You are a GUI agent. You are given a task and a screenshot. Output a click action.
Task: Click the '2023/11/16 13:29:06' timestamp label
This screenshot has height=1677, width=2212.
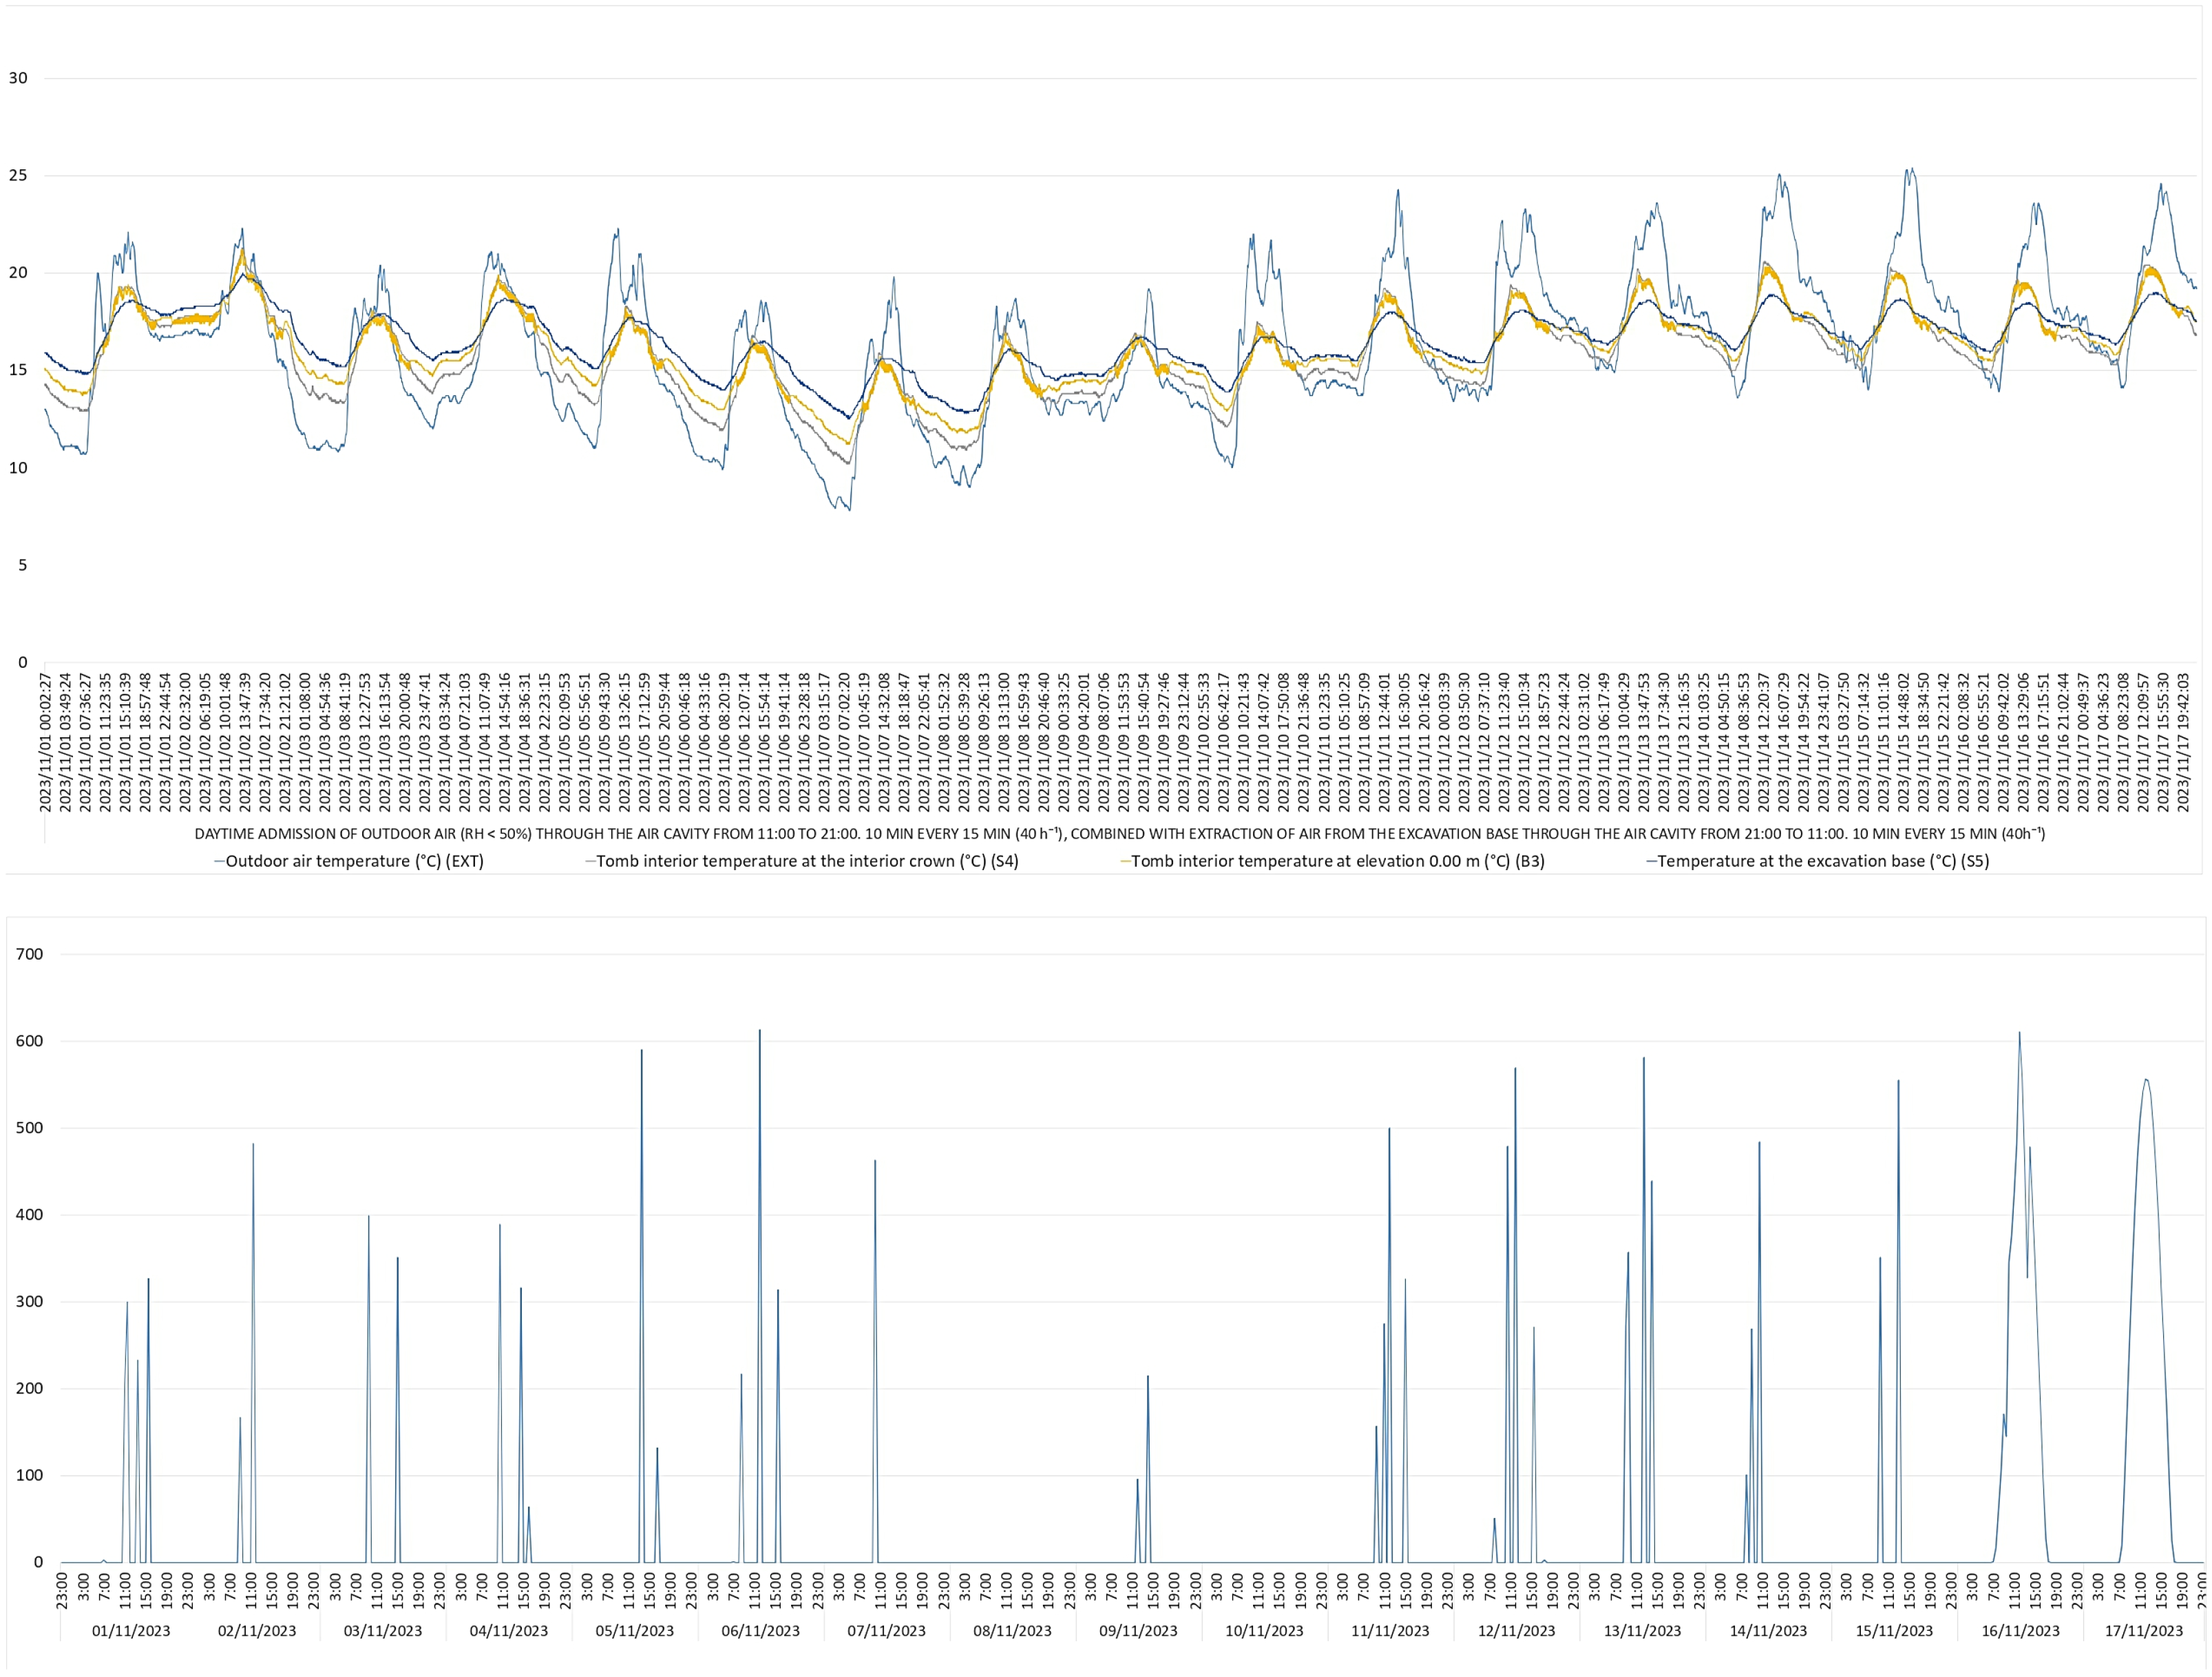(x=2024, y=742)
